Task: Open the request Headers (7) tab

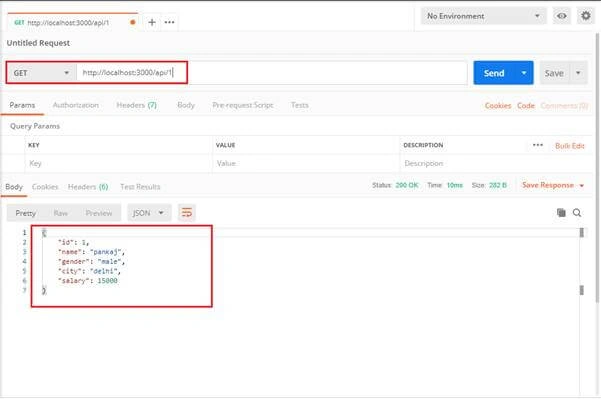Action: pos(136,105)
